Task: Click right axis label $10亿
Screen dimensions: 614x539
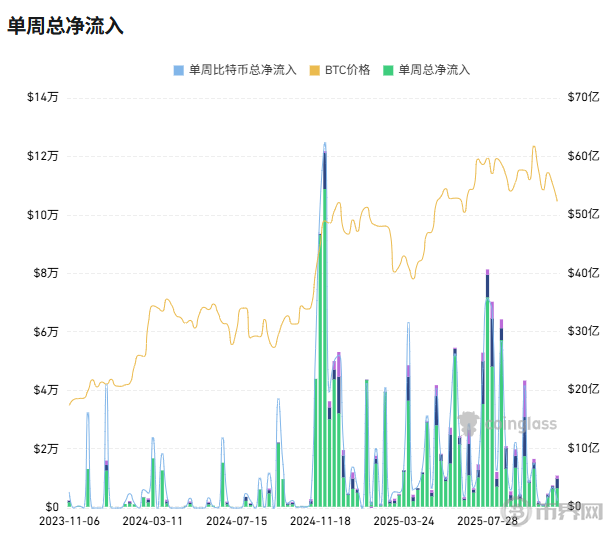Action: (x=583, y=448)
